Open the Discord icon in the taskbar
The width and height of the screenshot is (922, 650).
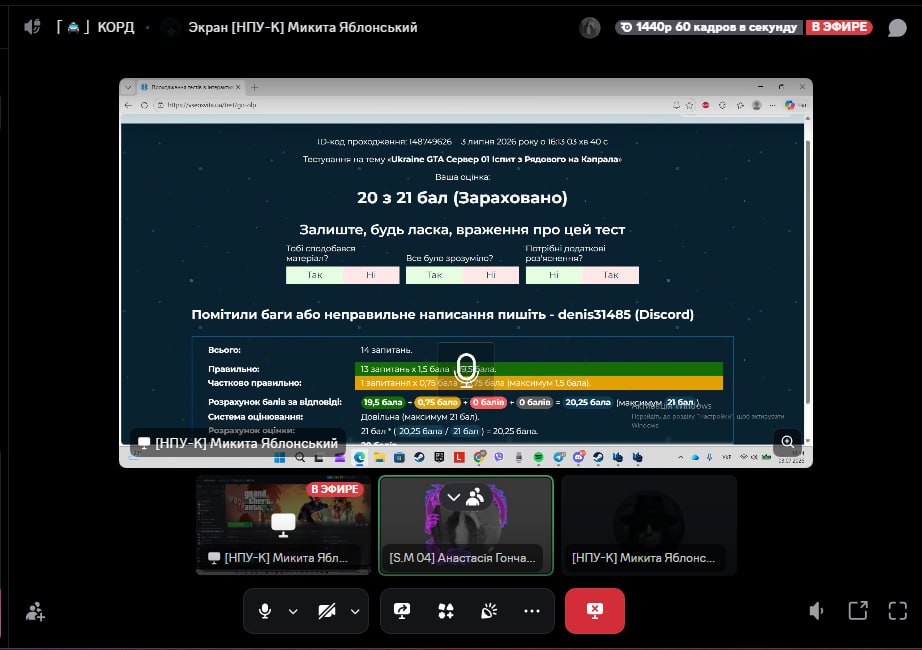point(579,458)
